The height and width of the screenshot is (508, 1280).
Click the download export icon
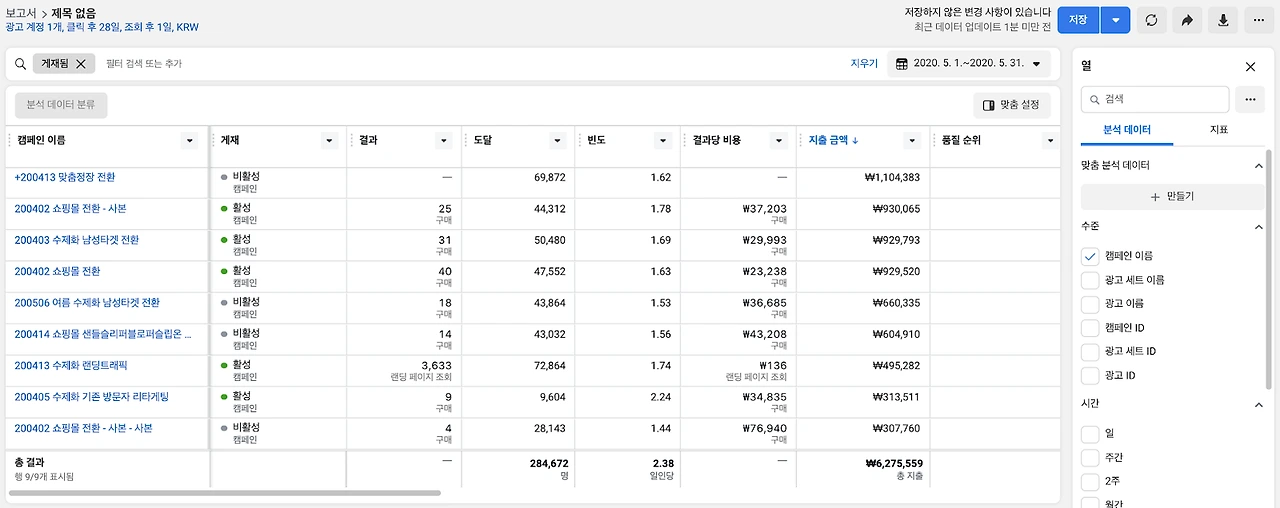(x=1222, y=20)
